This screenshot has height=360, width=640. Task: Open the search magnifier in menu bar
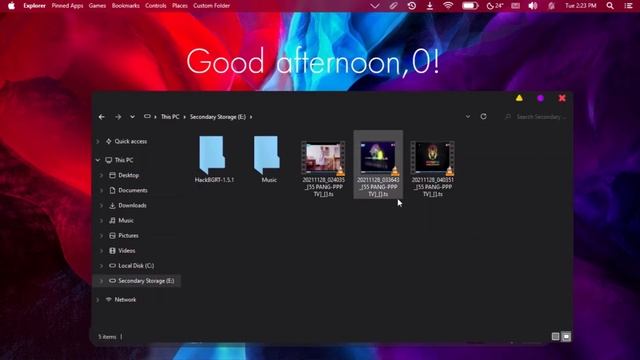610,6
